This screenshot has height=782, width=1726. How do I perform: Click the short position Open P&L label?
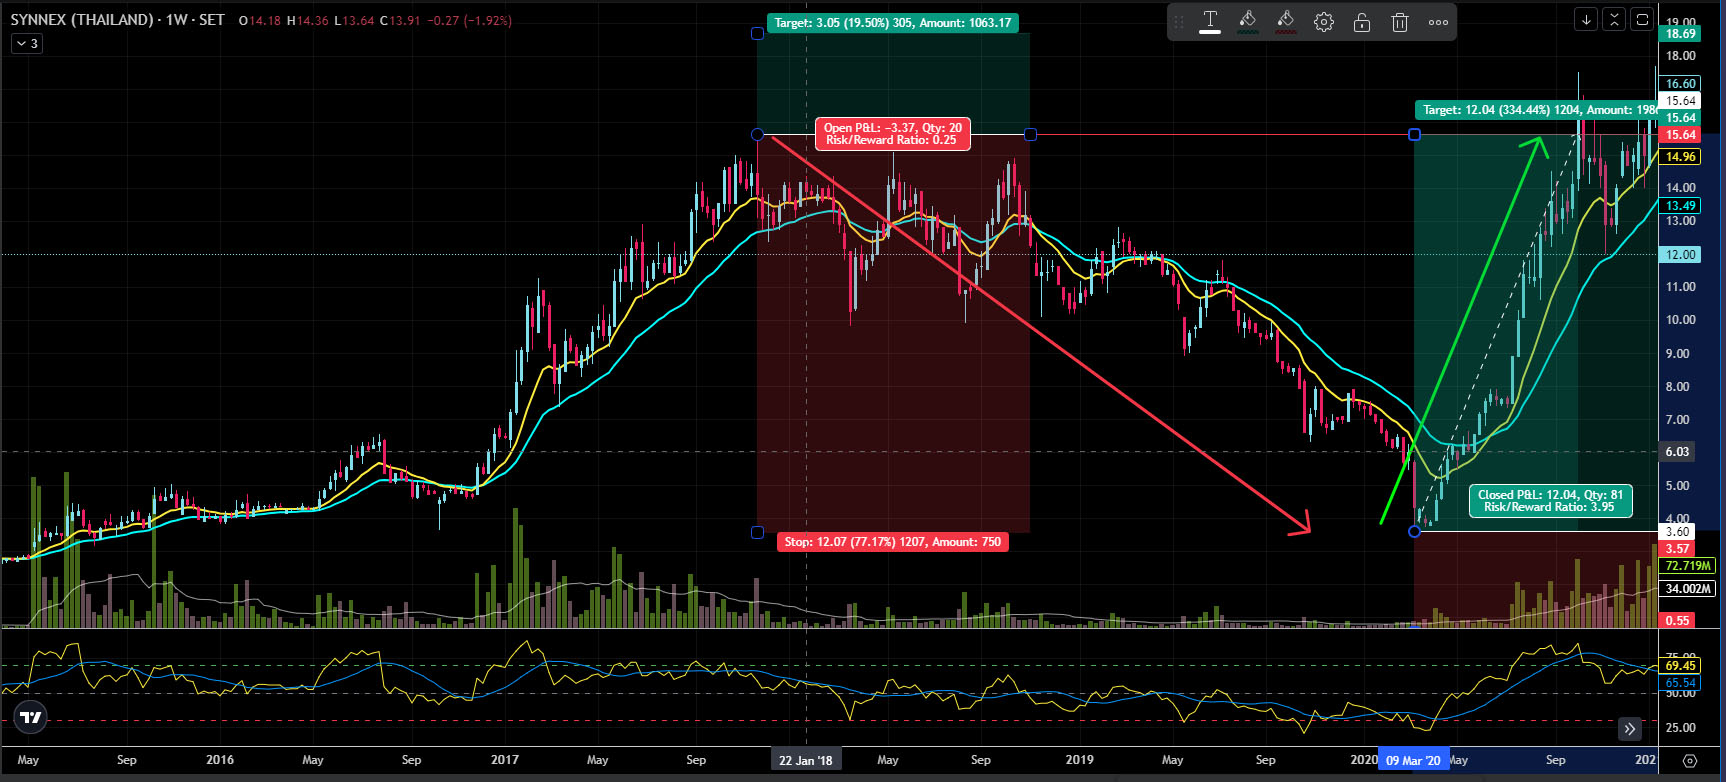point(893,134)
